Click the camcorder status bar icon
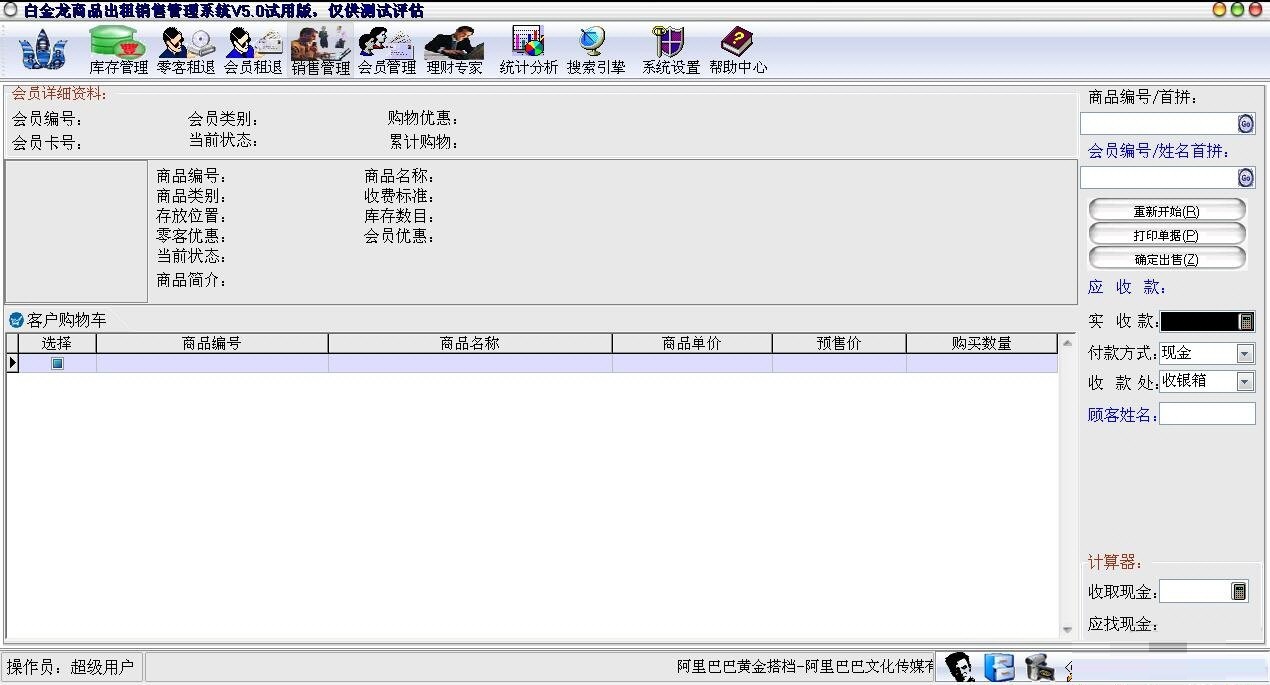The image size is (1270, 685). tap(1040, 667)
